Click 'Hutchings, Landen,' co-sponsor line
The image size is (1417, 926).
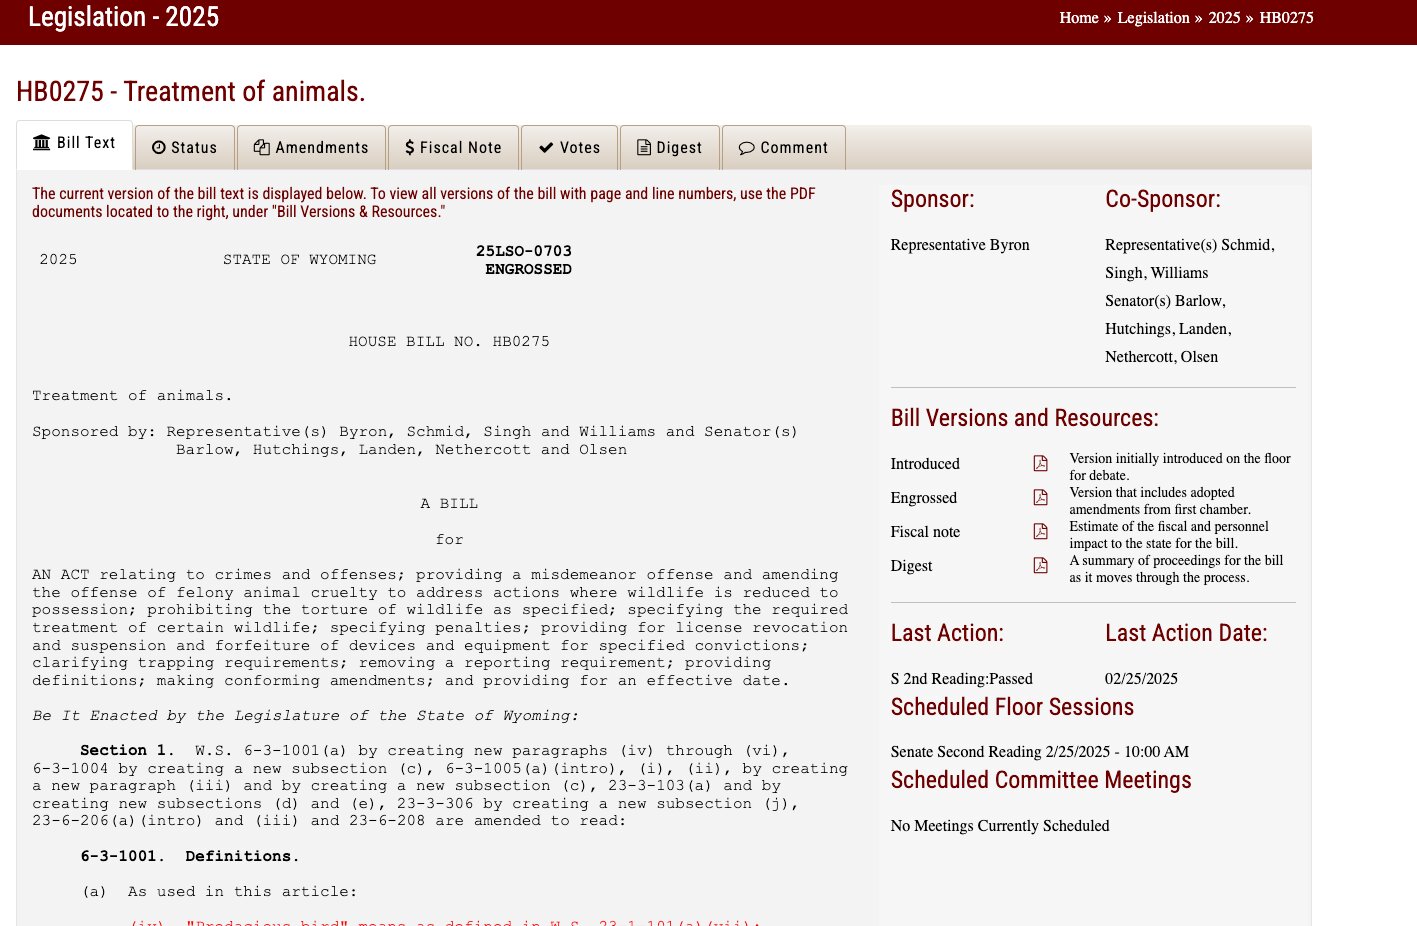tap(1168, 329)
